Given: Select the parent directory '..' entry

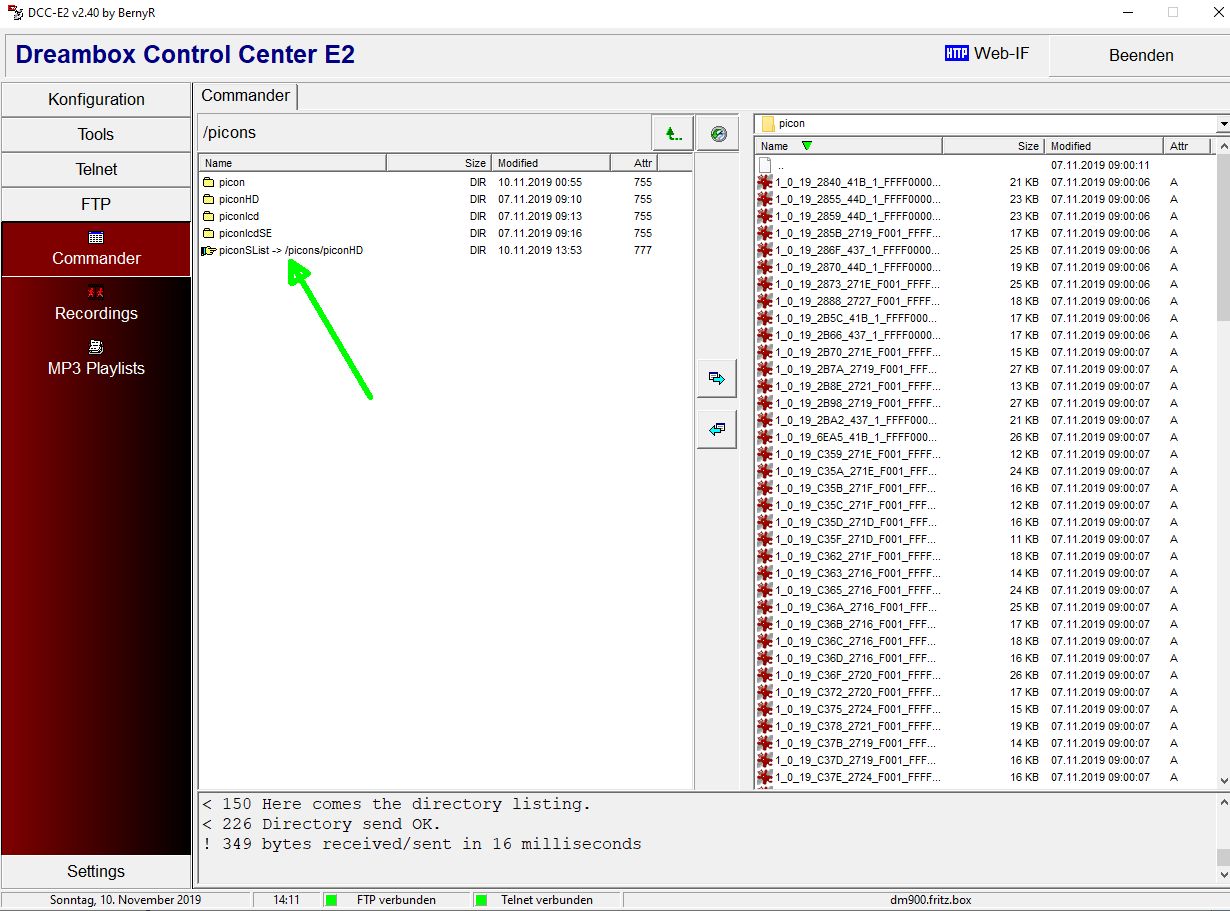Looking at the screenshot, I should [x=781, y=165].
